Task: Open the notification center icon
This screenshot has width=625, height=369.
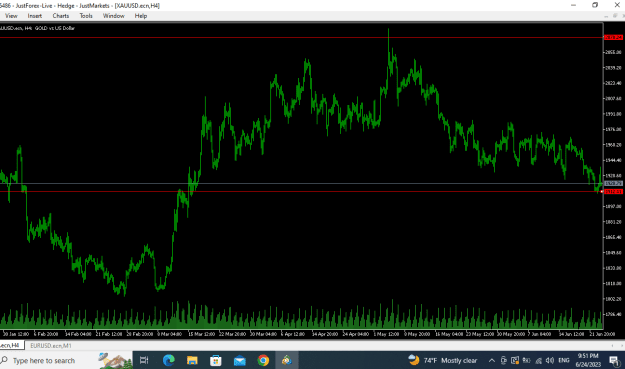Action: point(614,360)
